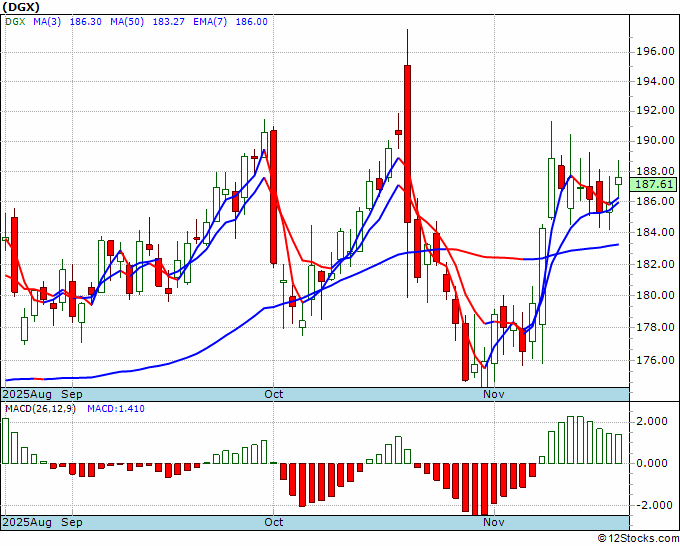
Task: Click the MACD:1.410 value label
Action: coord(116,409)
